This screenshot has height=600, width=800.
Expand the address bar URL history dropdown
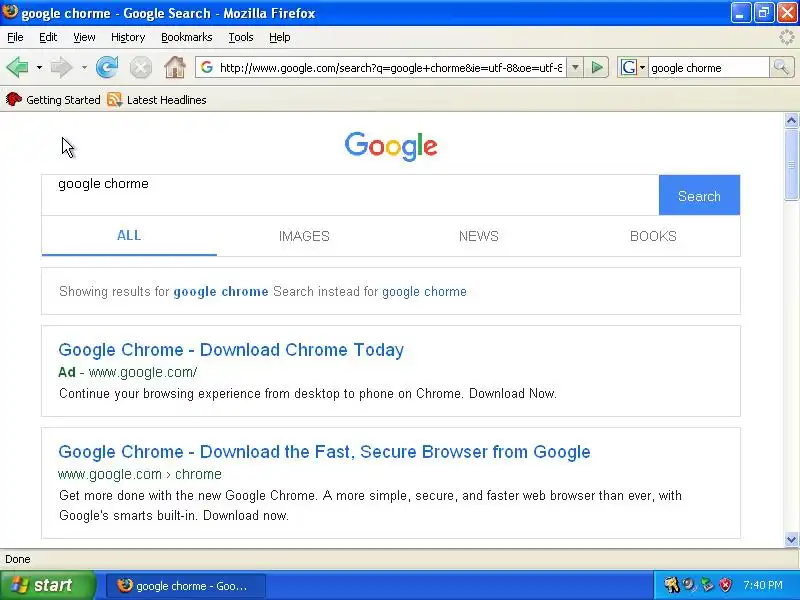click(x=575, y=67)
